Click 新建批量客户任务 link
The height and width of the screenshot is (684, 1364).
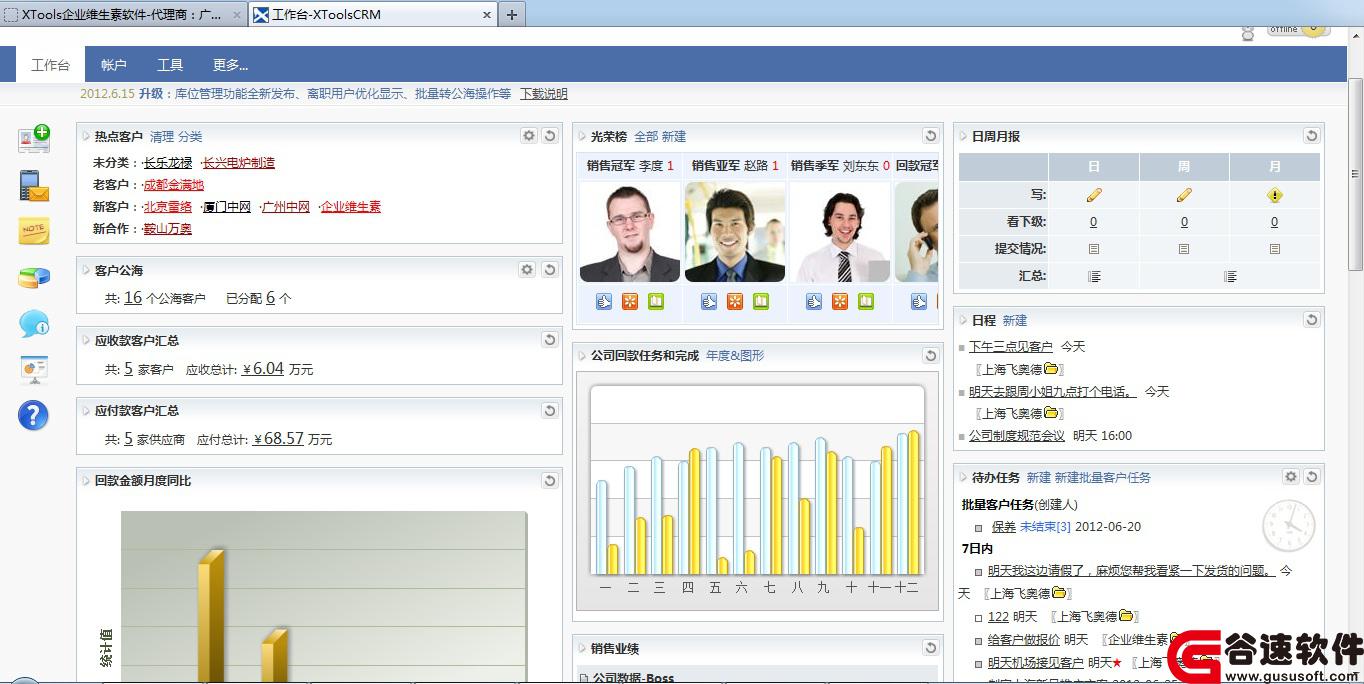1103,477
